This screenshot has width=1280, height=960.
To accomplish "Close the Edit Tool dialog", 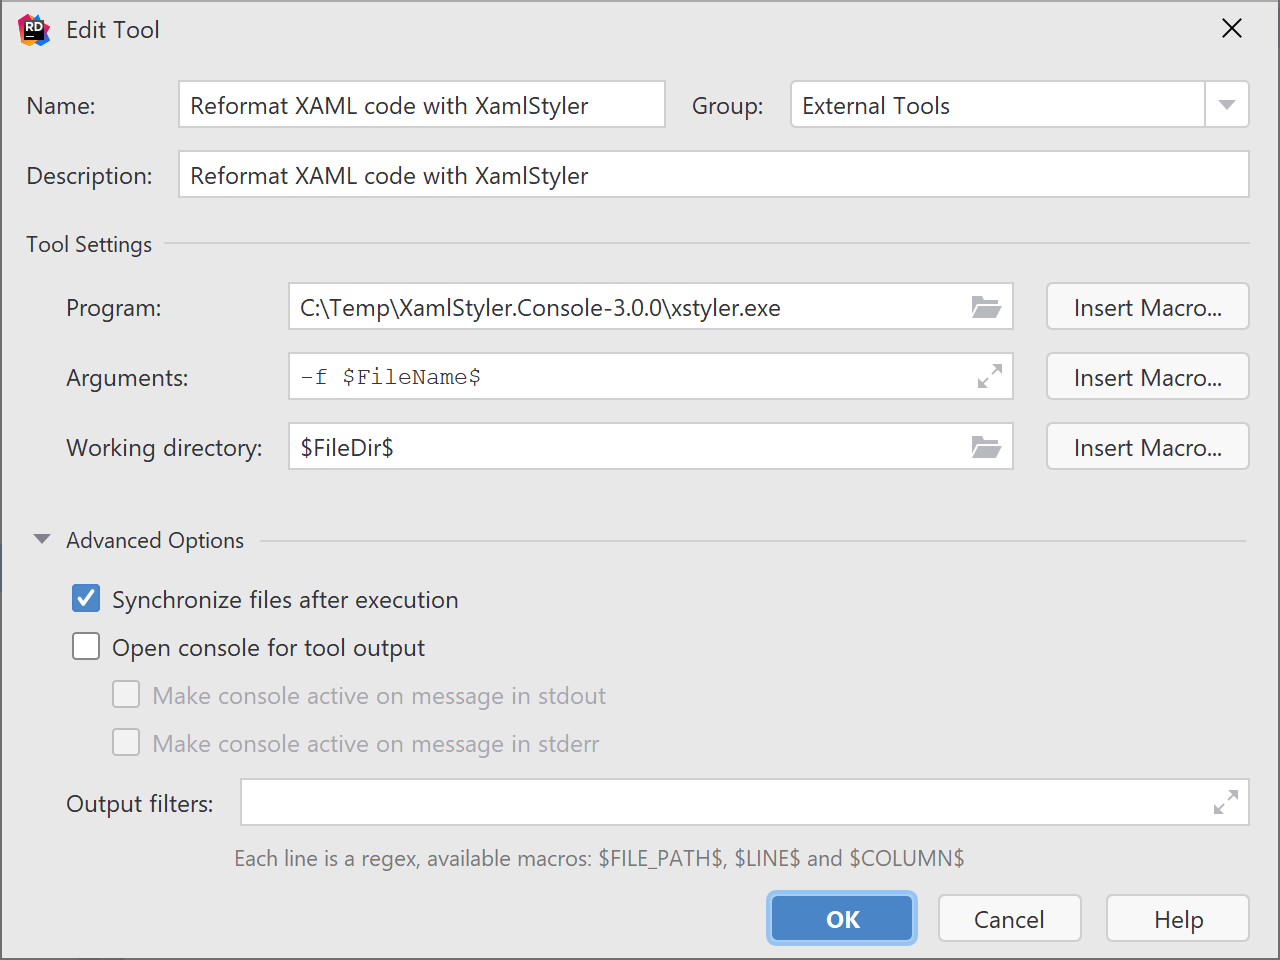I will (1232, 29).
